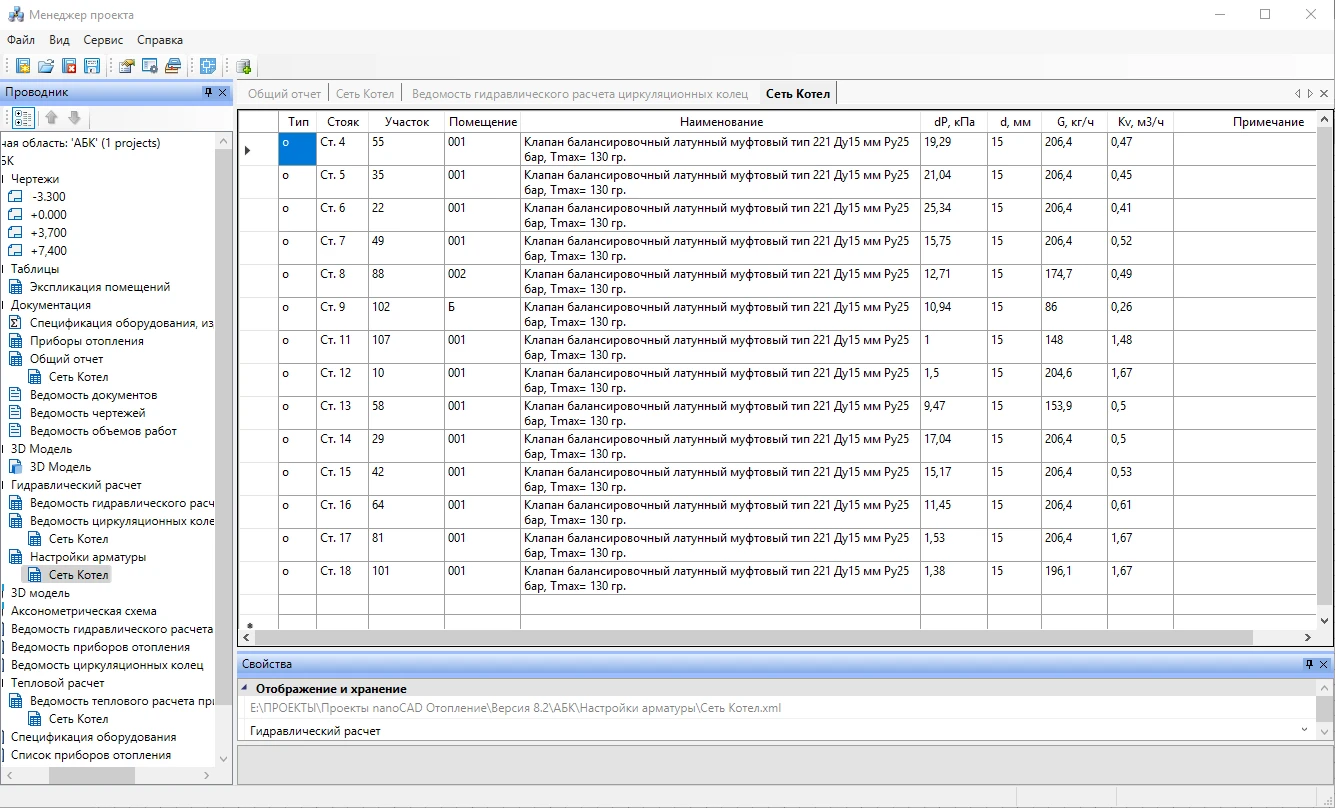
Task: Open 'Экспликация помещений' in the tree
Action: (x=100, y=287)
